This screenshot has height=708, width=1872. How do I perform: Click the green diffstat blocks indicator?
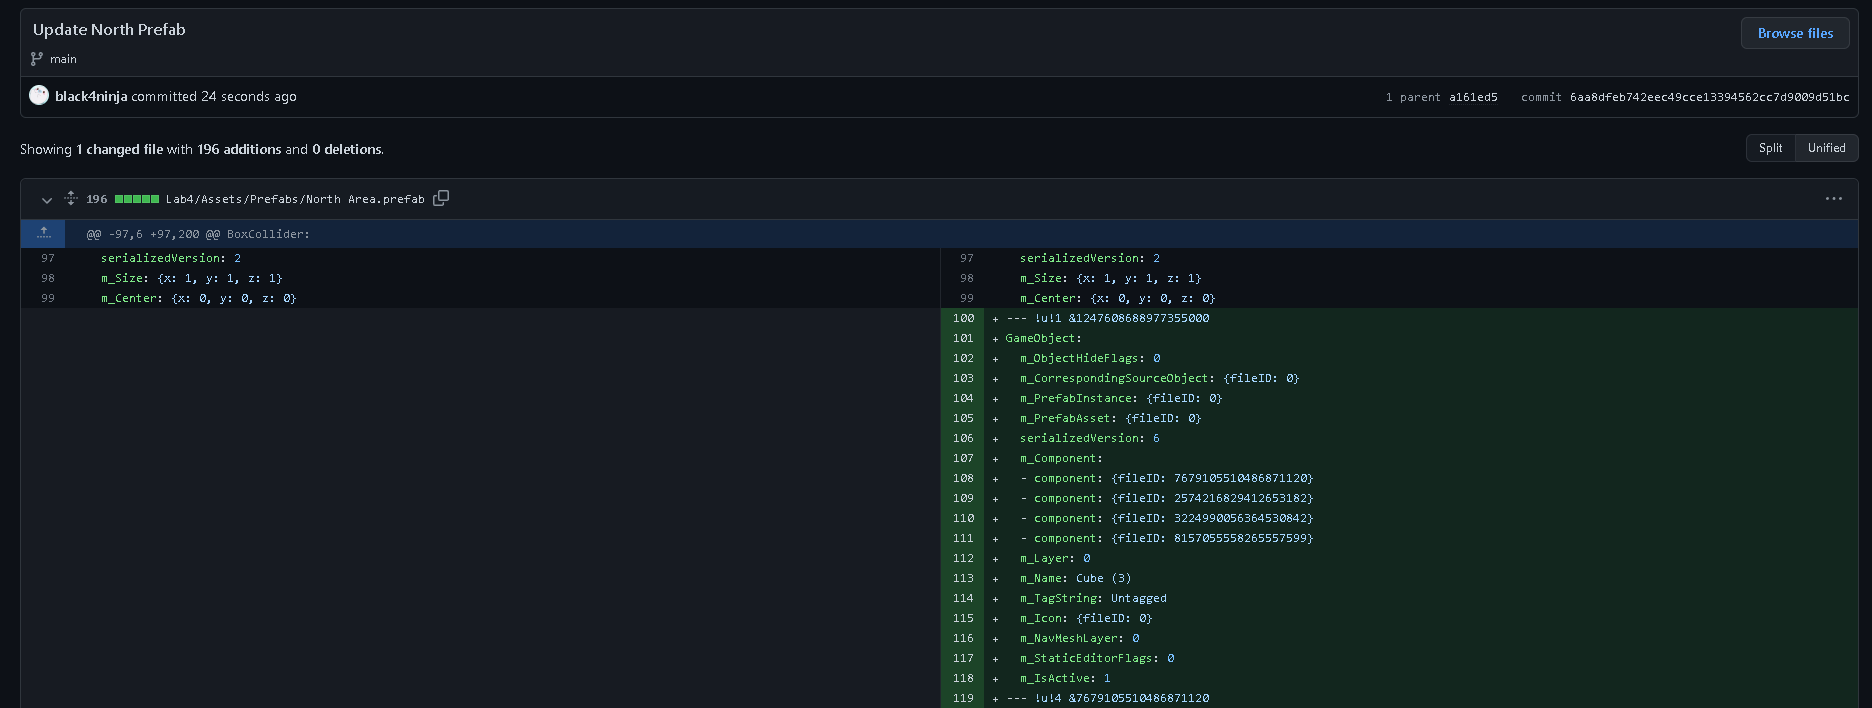pyautogui.click(x=137, y=199)
